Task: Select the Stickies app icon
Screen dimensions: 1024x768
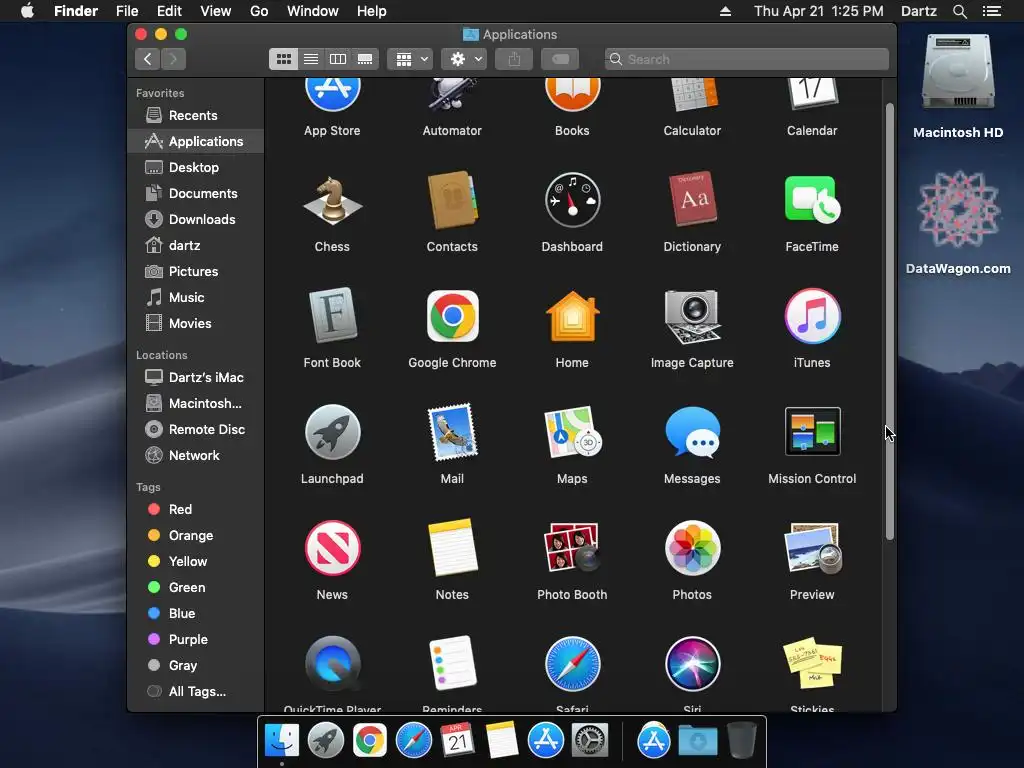Action: pyautogui.click(x=812, y=664)
